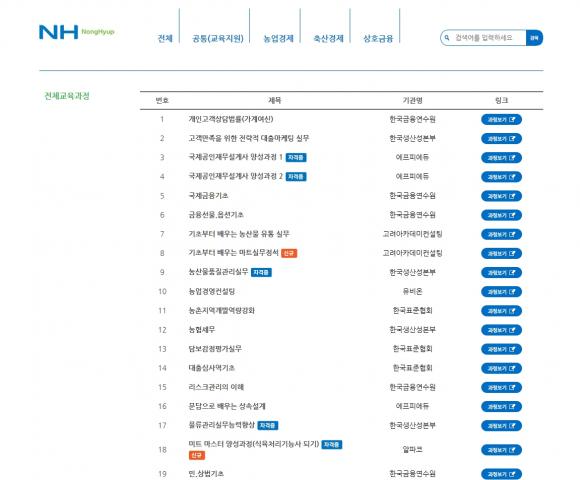Screen dimensions: 580x480
Task: Switch to 농업경제 category tab
Action: [x=278, y=38]
